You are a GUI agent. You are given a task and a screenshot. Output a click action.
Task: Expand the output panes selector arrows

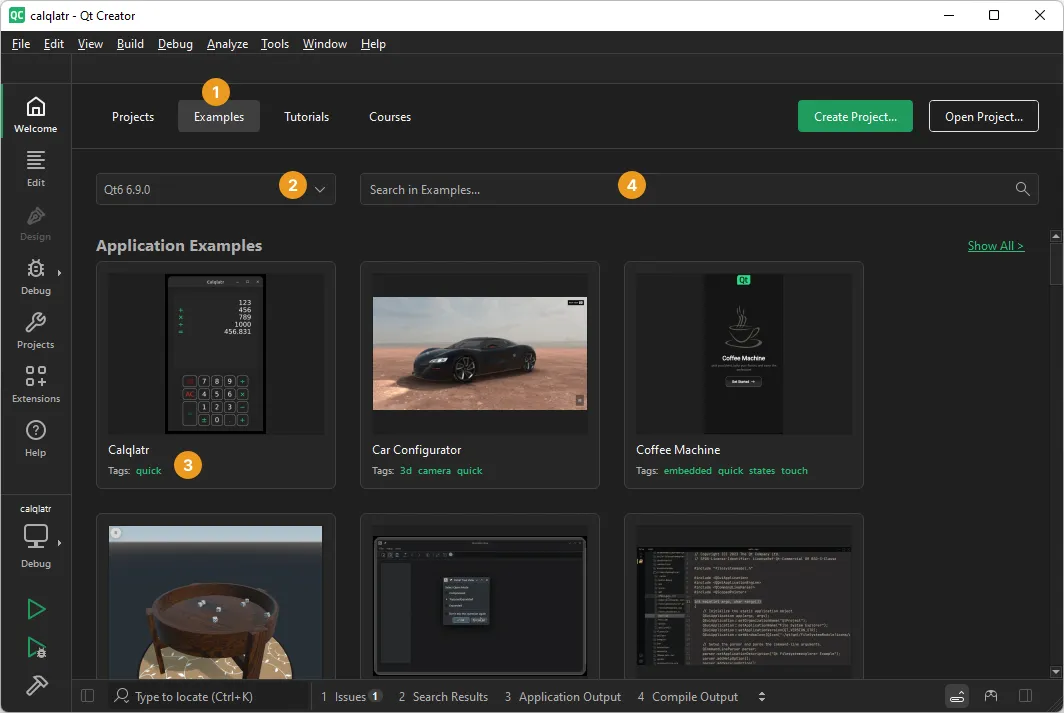762,697
